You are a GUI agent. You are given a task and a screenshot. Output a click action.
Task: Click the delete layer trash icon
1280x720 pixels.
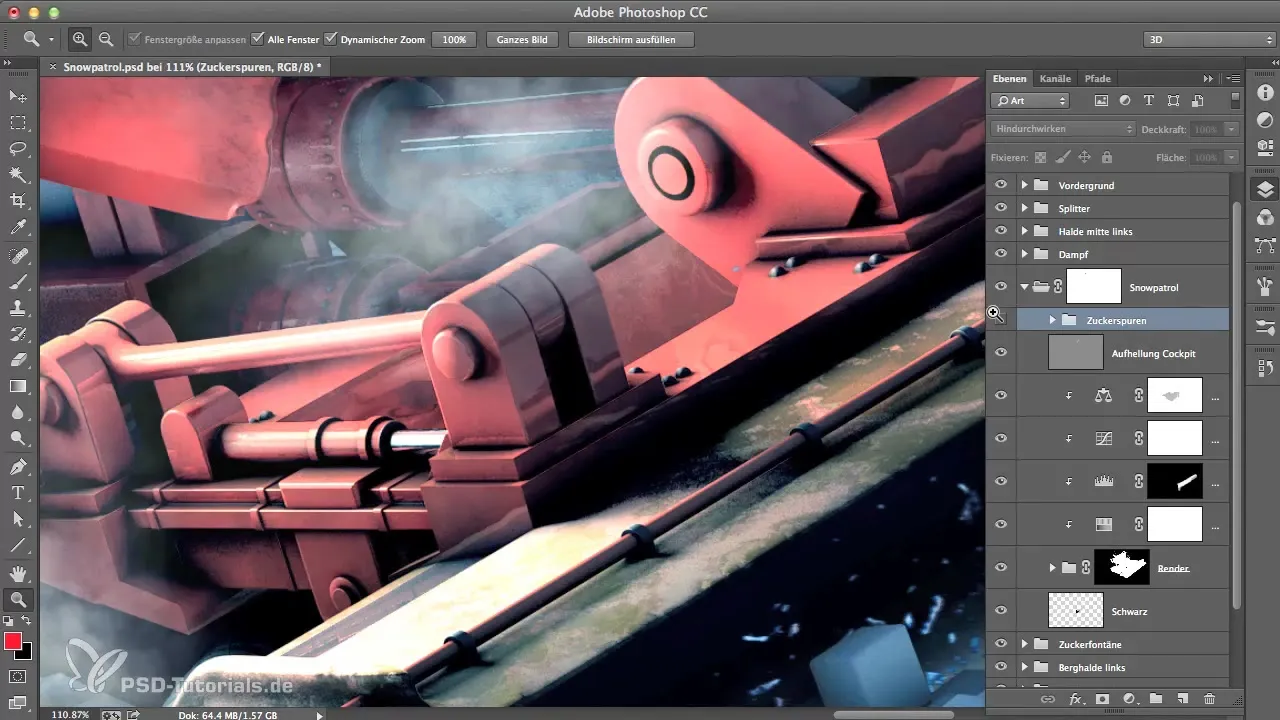click(x=1209, y=699)
